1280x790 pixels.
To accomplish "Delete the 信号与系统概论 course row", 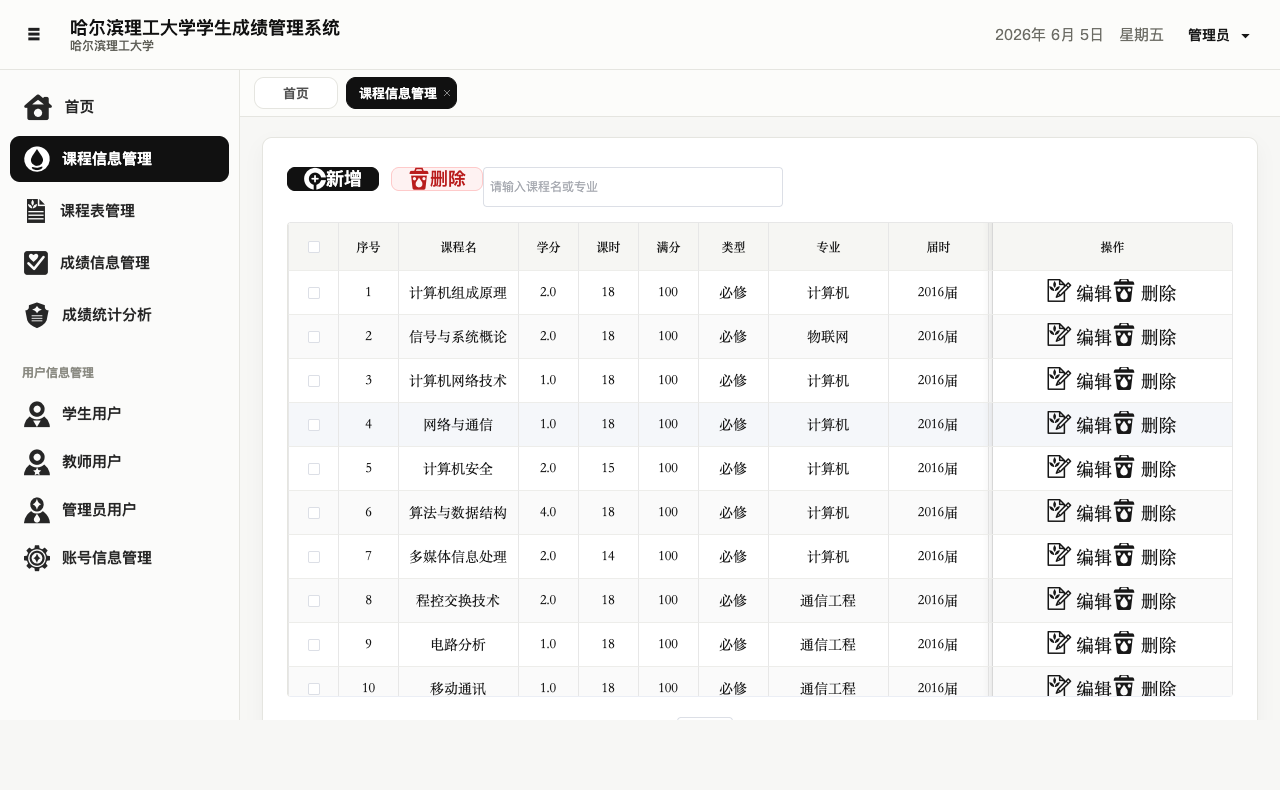I will pos(1145,336).
